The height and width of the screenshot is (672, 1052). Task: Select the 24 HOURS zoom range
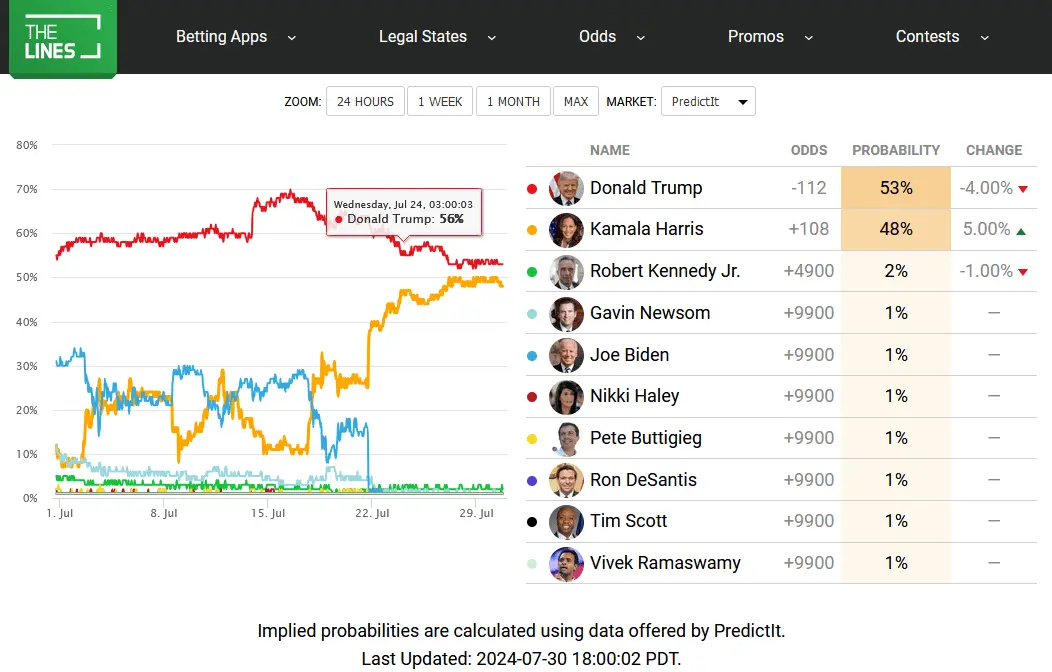click(x=365, y=102)
